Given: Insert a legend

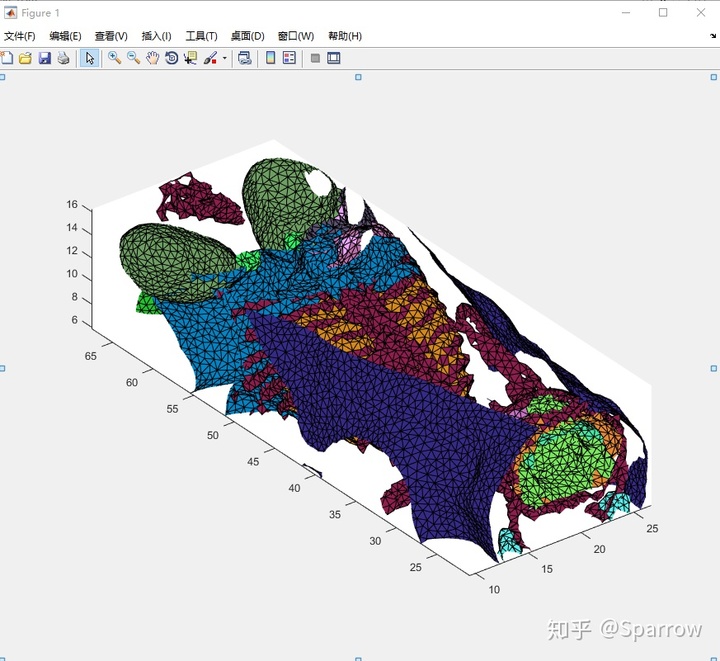Looking at the screenshot, I should click(x=289, y=58).
